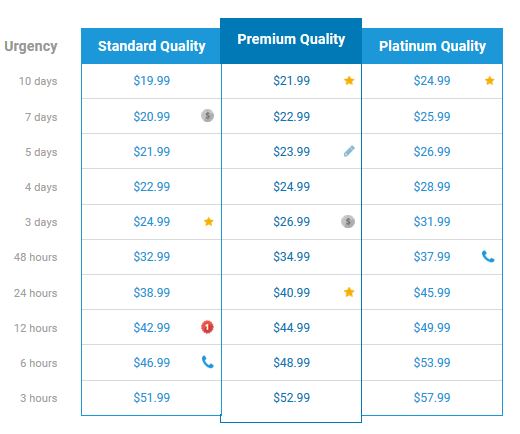Choose the $57.99 Platinum 3 hours price
The height and width of the screenshot is (434, 520).
(432, 397)
